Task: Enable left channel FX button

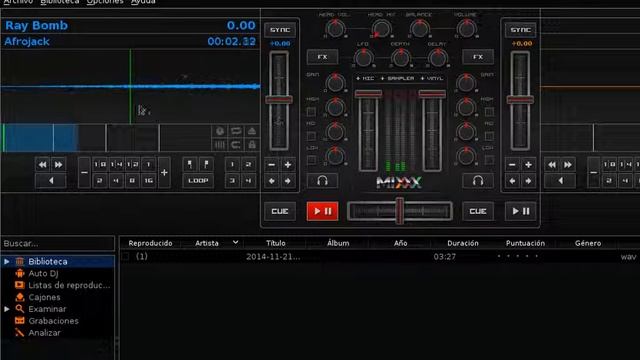Action: pyautogui.click(x=322, y=57)
